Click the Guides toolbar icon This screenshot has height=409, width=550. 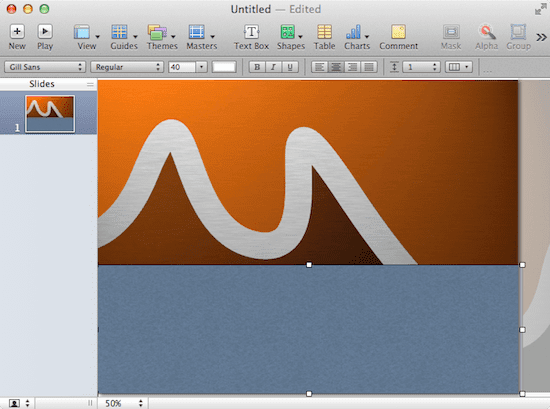[119, 32]
